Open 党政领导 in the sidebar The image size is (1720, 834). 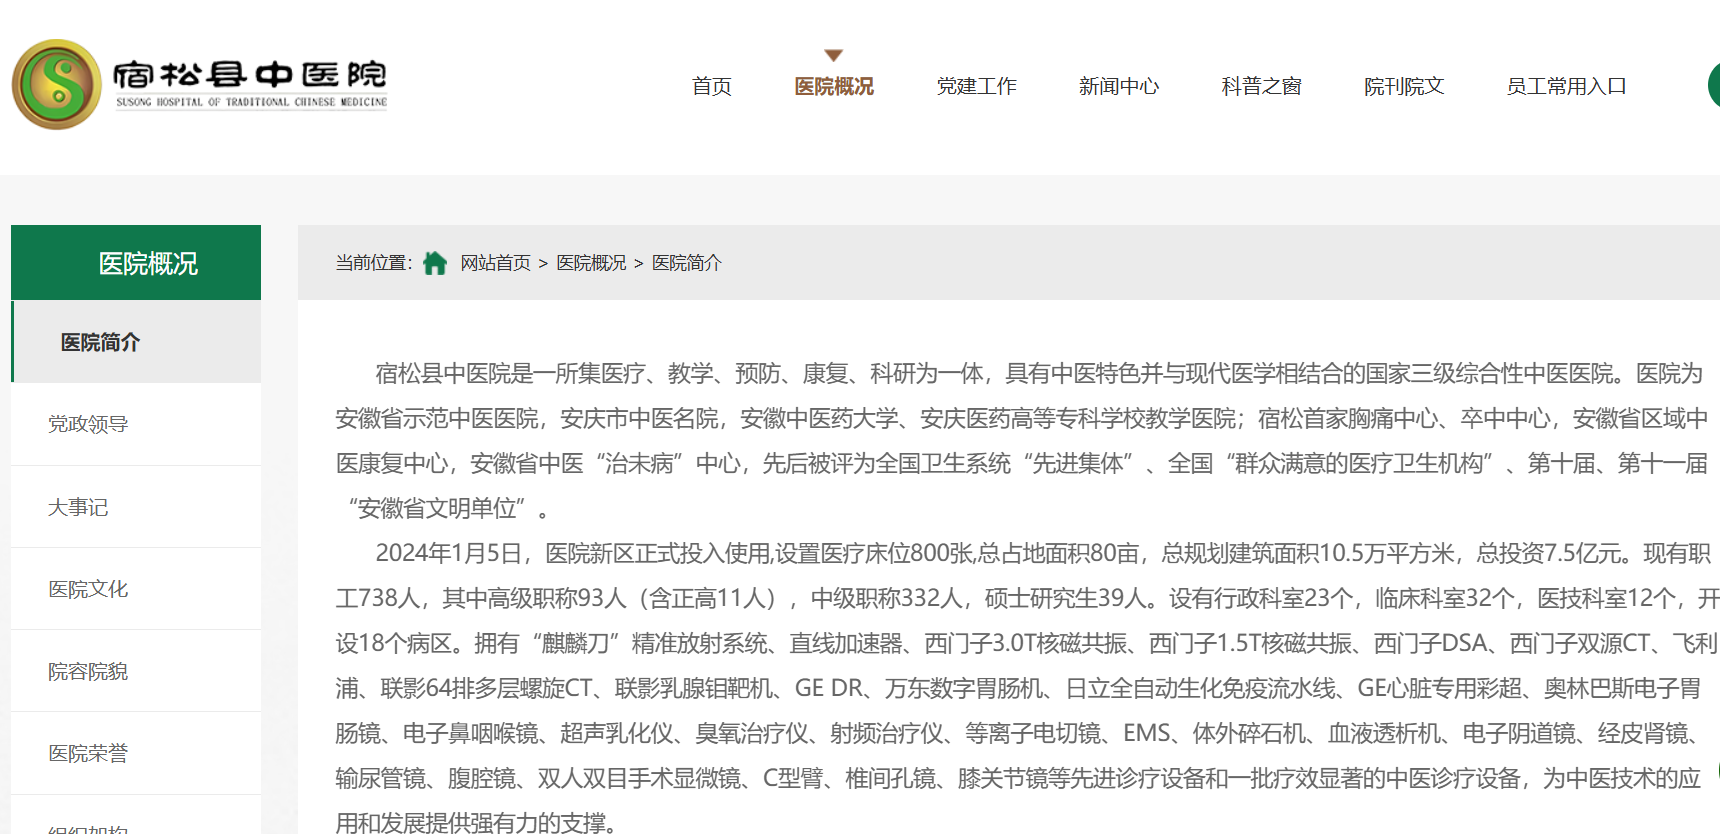(x=136, y=424)
